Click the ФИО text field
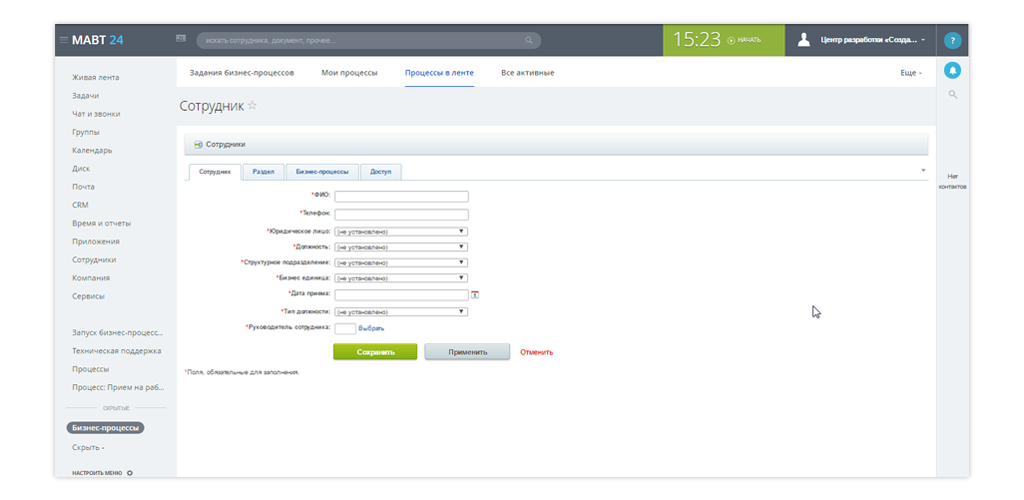This screenshot has width=1024, height=500. click(x=402, y=196)
